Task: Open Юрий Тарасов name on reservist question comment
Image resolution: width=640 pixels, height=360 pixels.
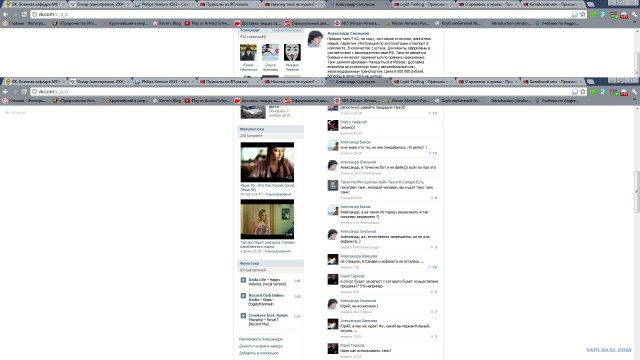Action: 352,276
